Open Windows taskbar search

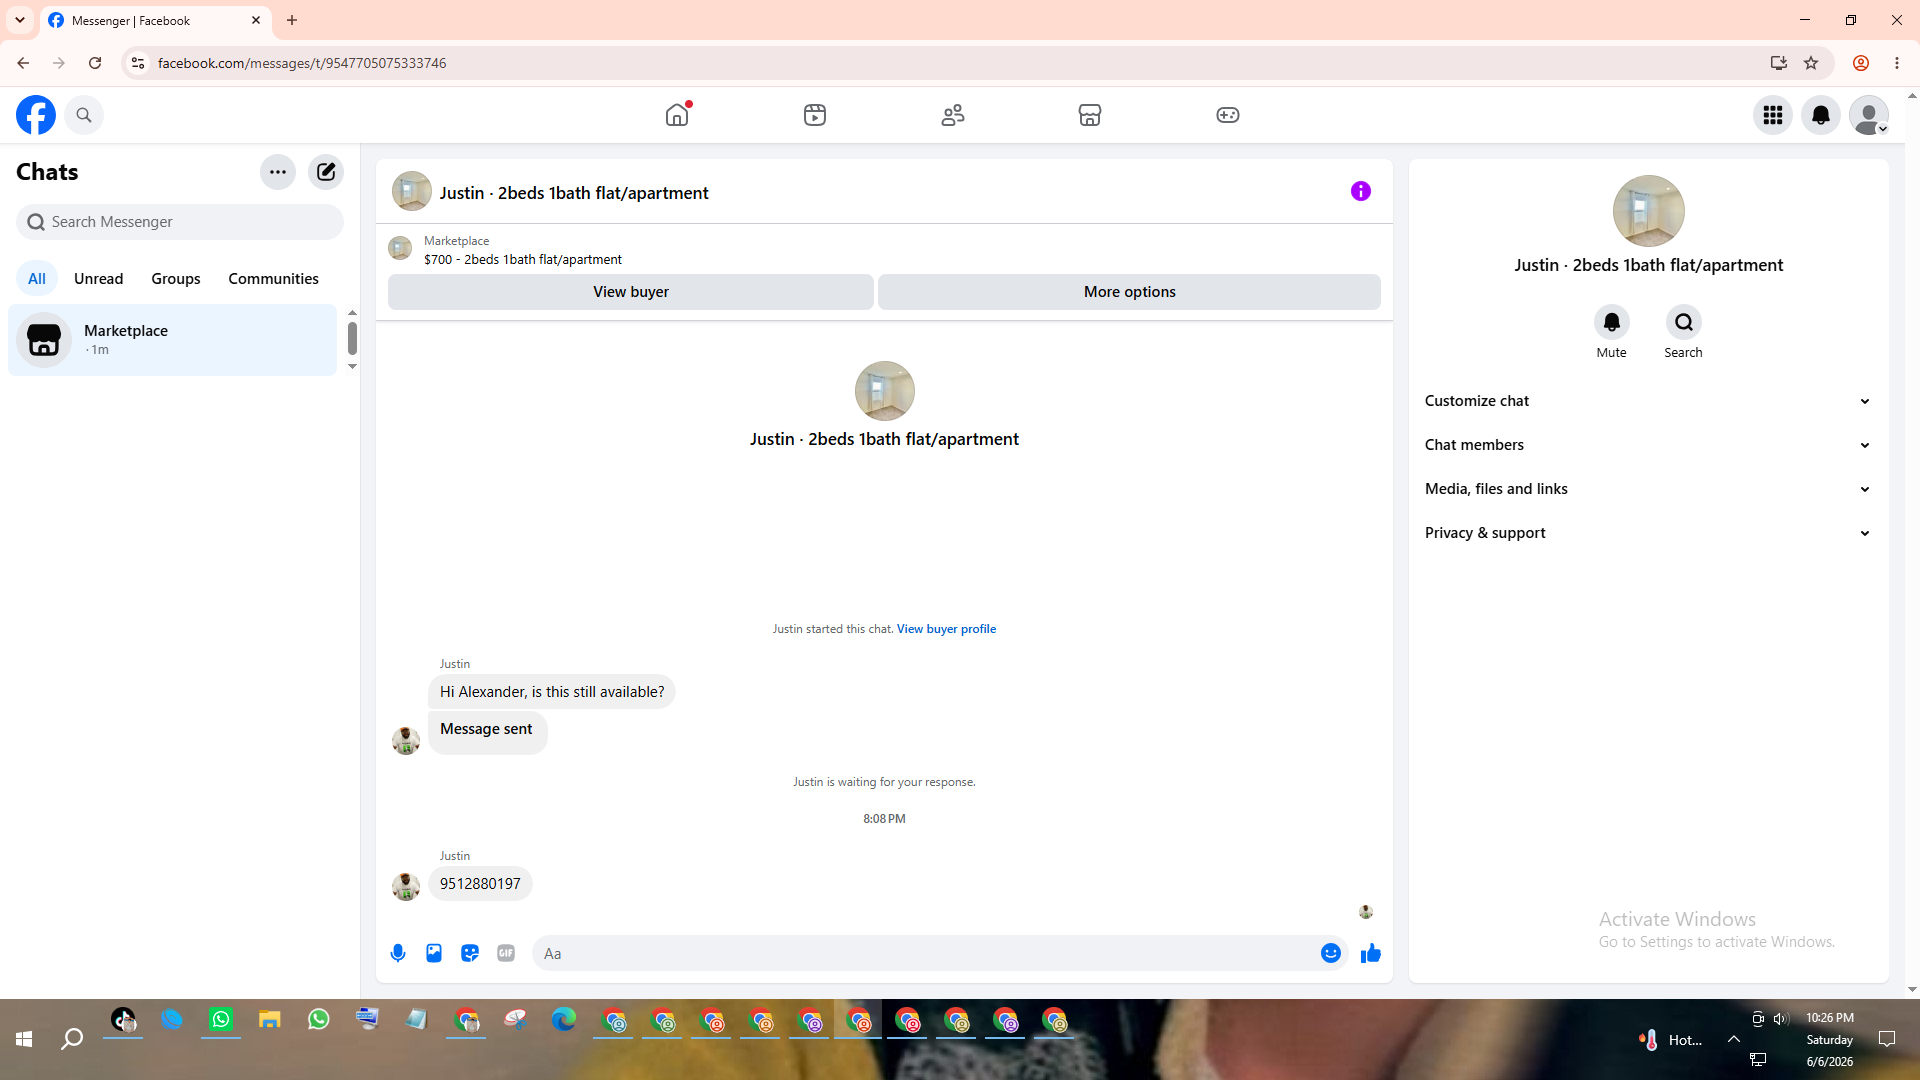[x=72, y=1040]
